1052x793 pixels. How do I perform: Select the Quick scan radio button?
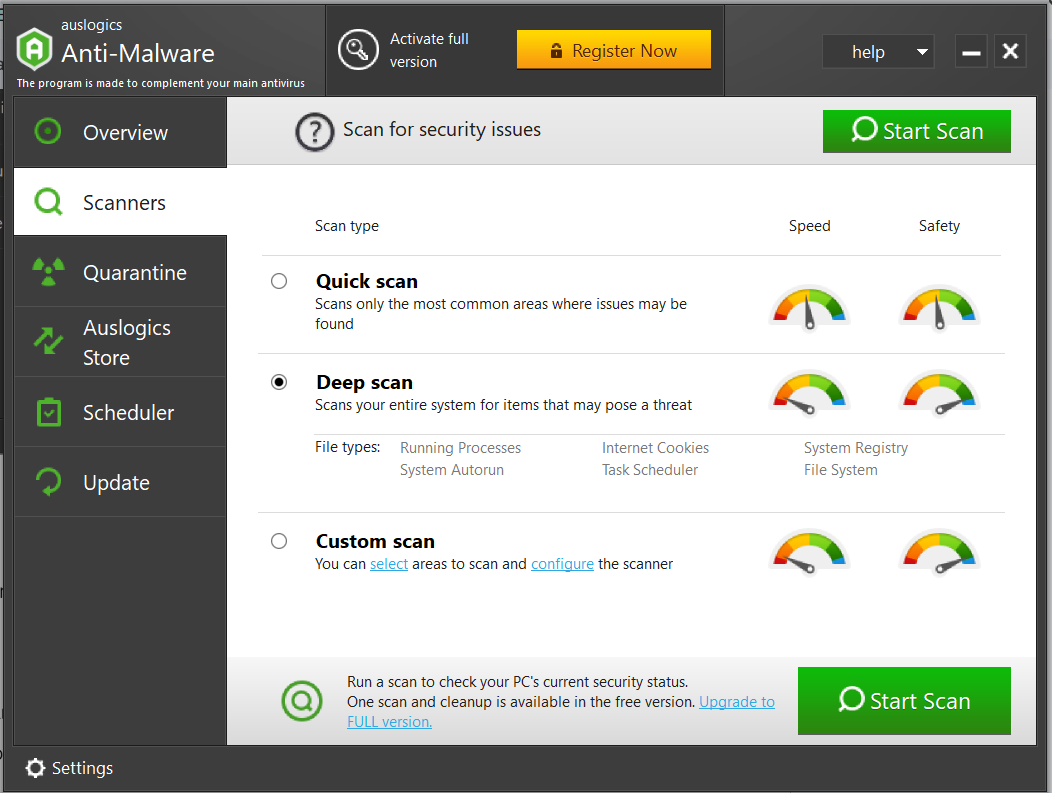279,281
